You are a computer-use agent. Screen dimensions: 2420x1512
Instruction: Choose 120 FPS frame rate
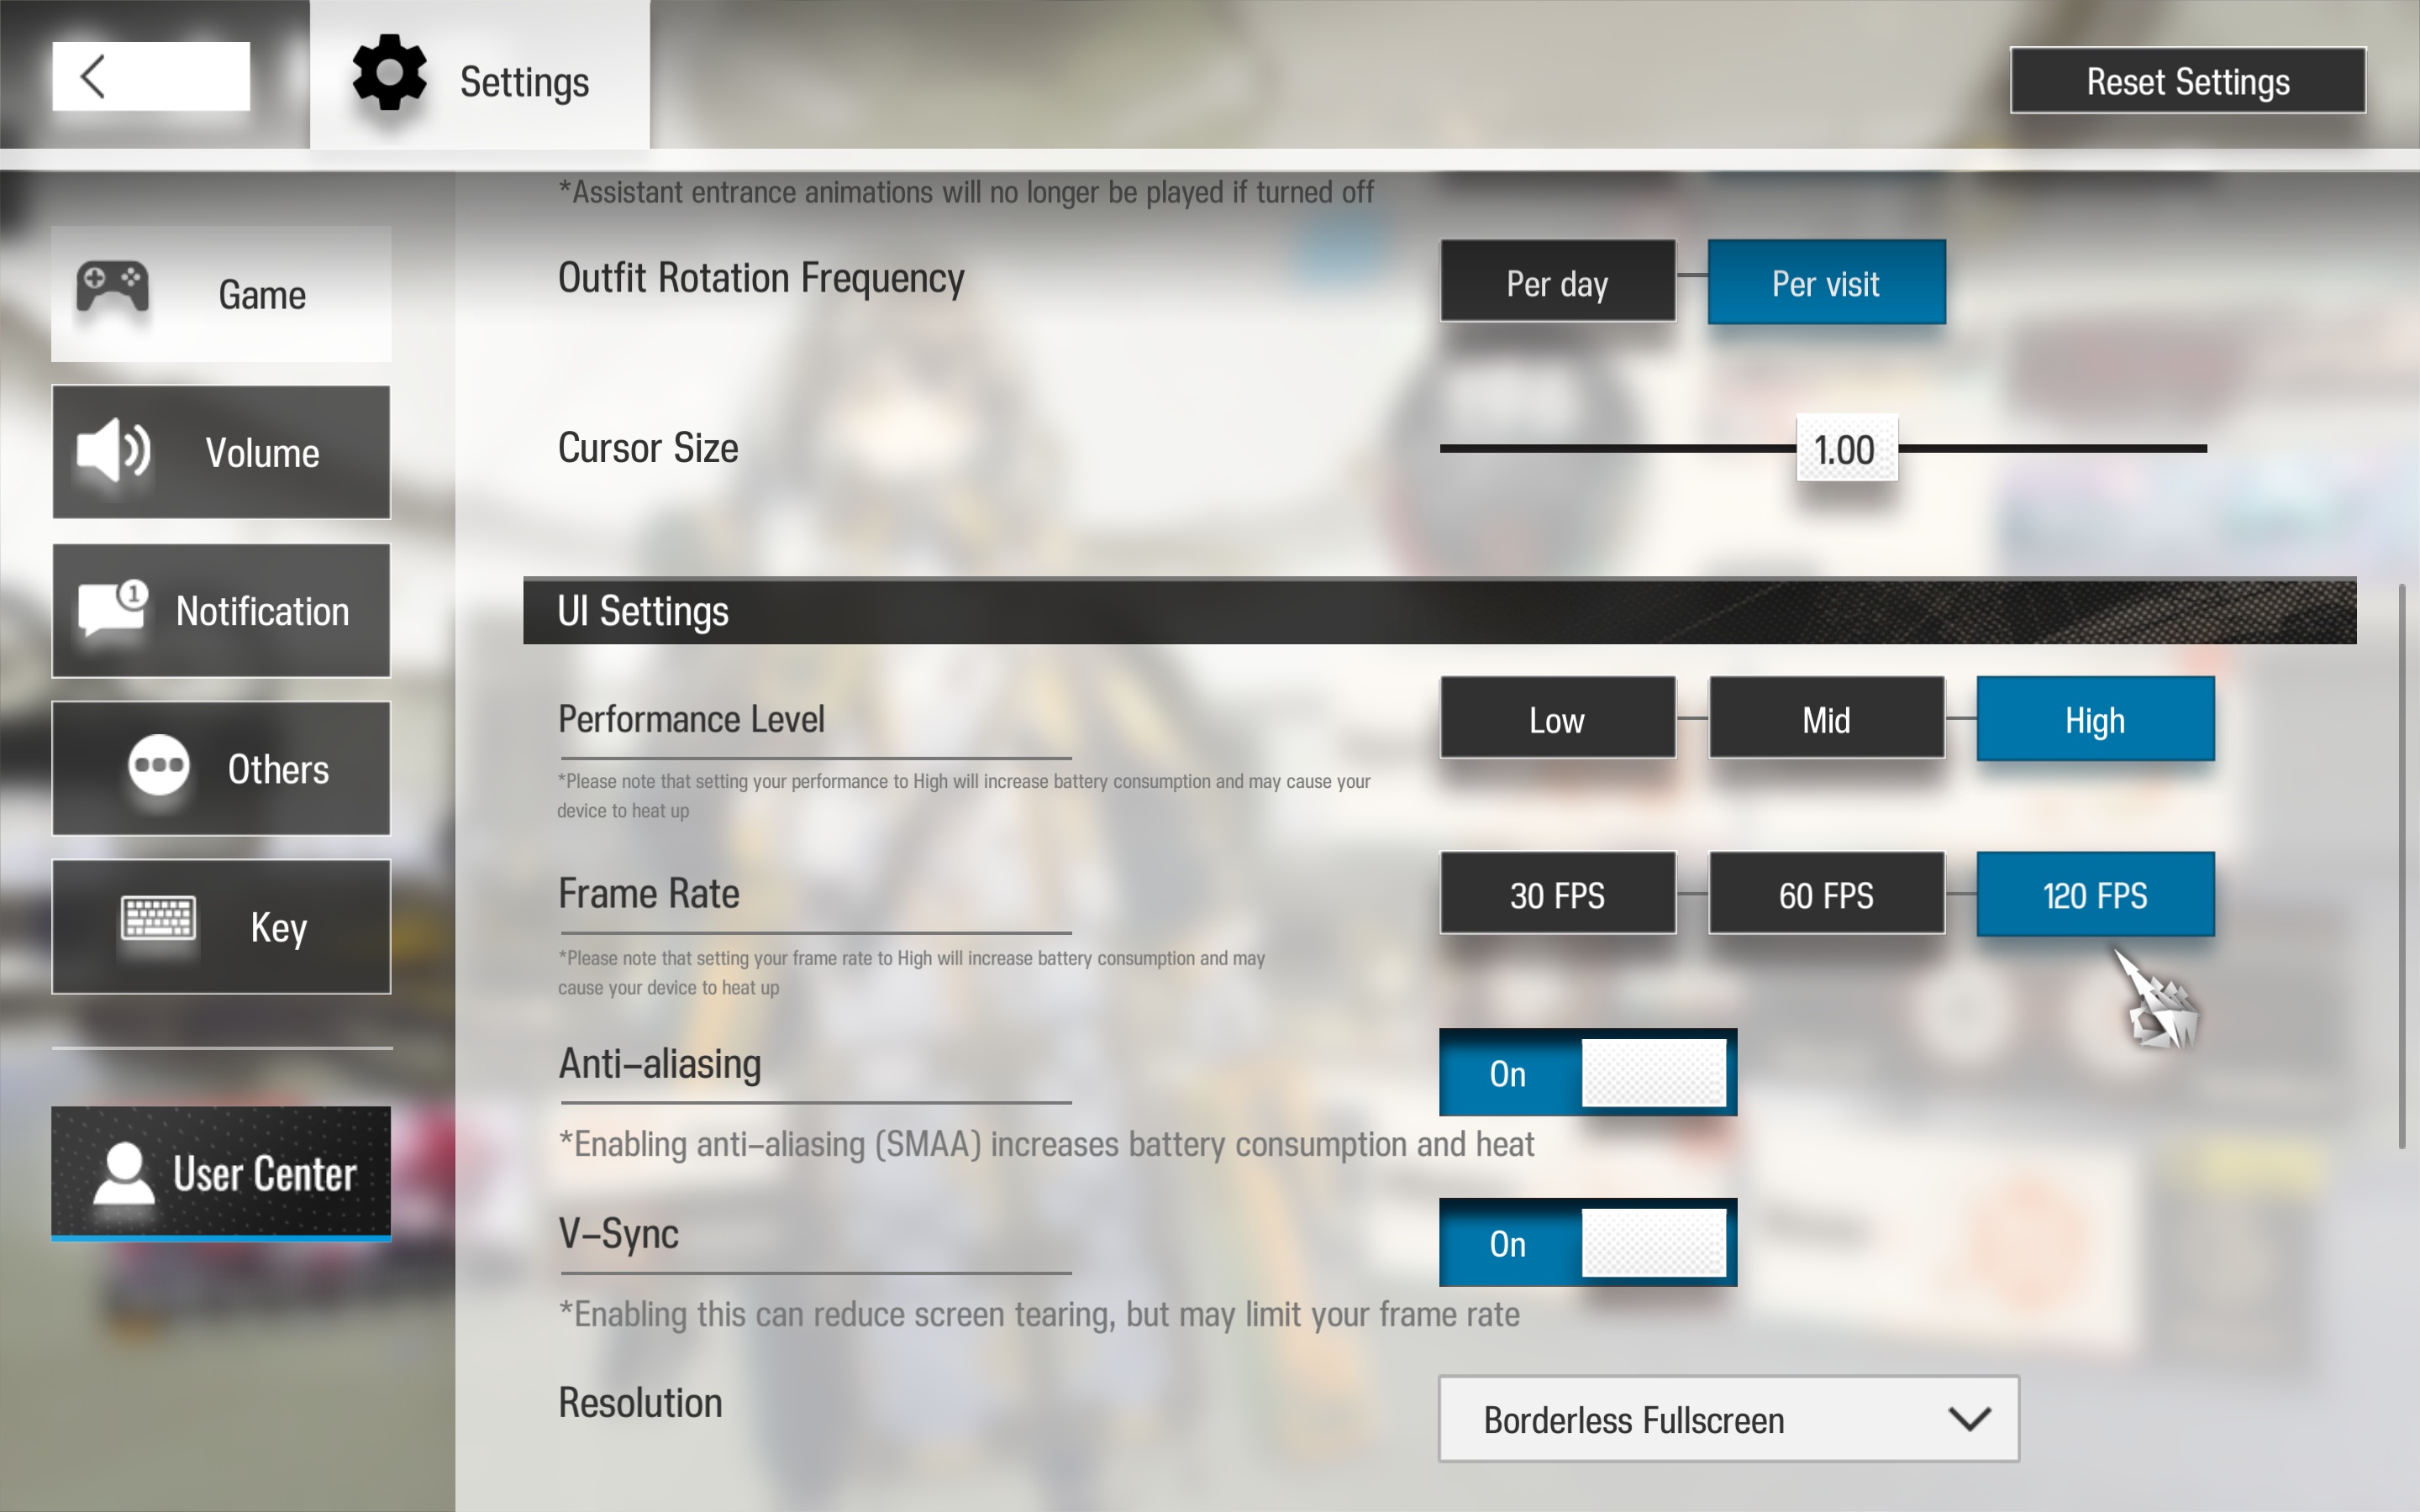tap(2095, 894)
